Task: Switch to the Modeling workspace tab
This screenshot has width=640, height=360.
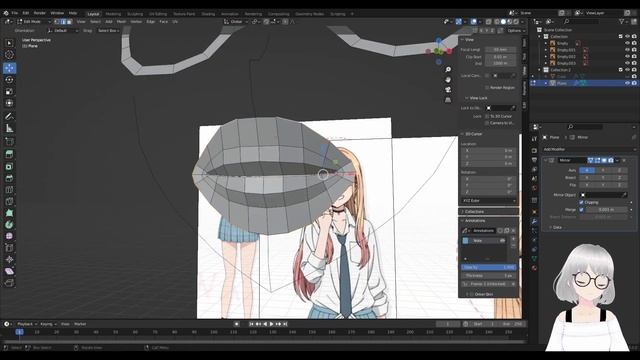Action: coord(113,14)
